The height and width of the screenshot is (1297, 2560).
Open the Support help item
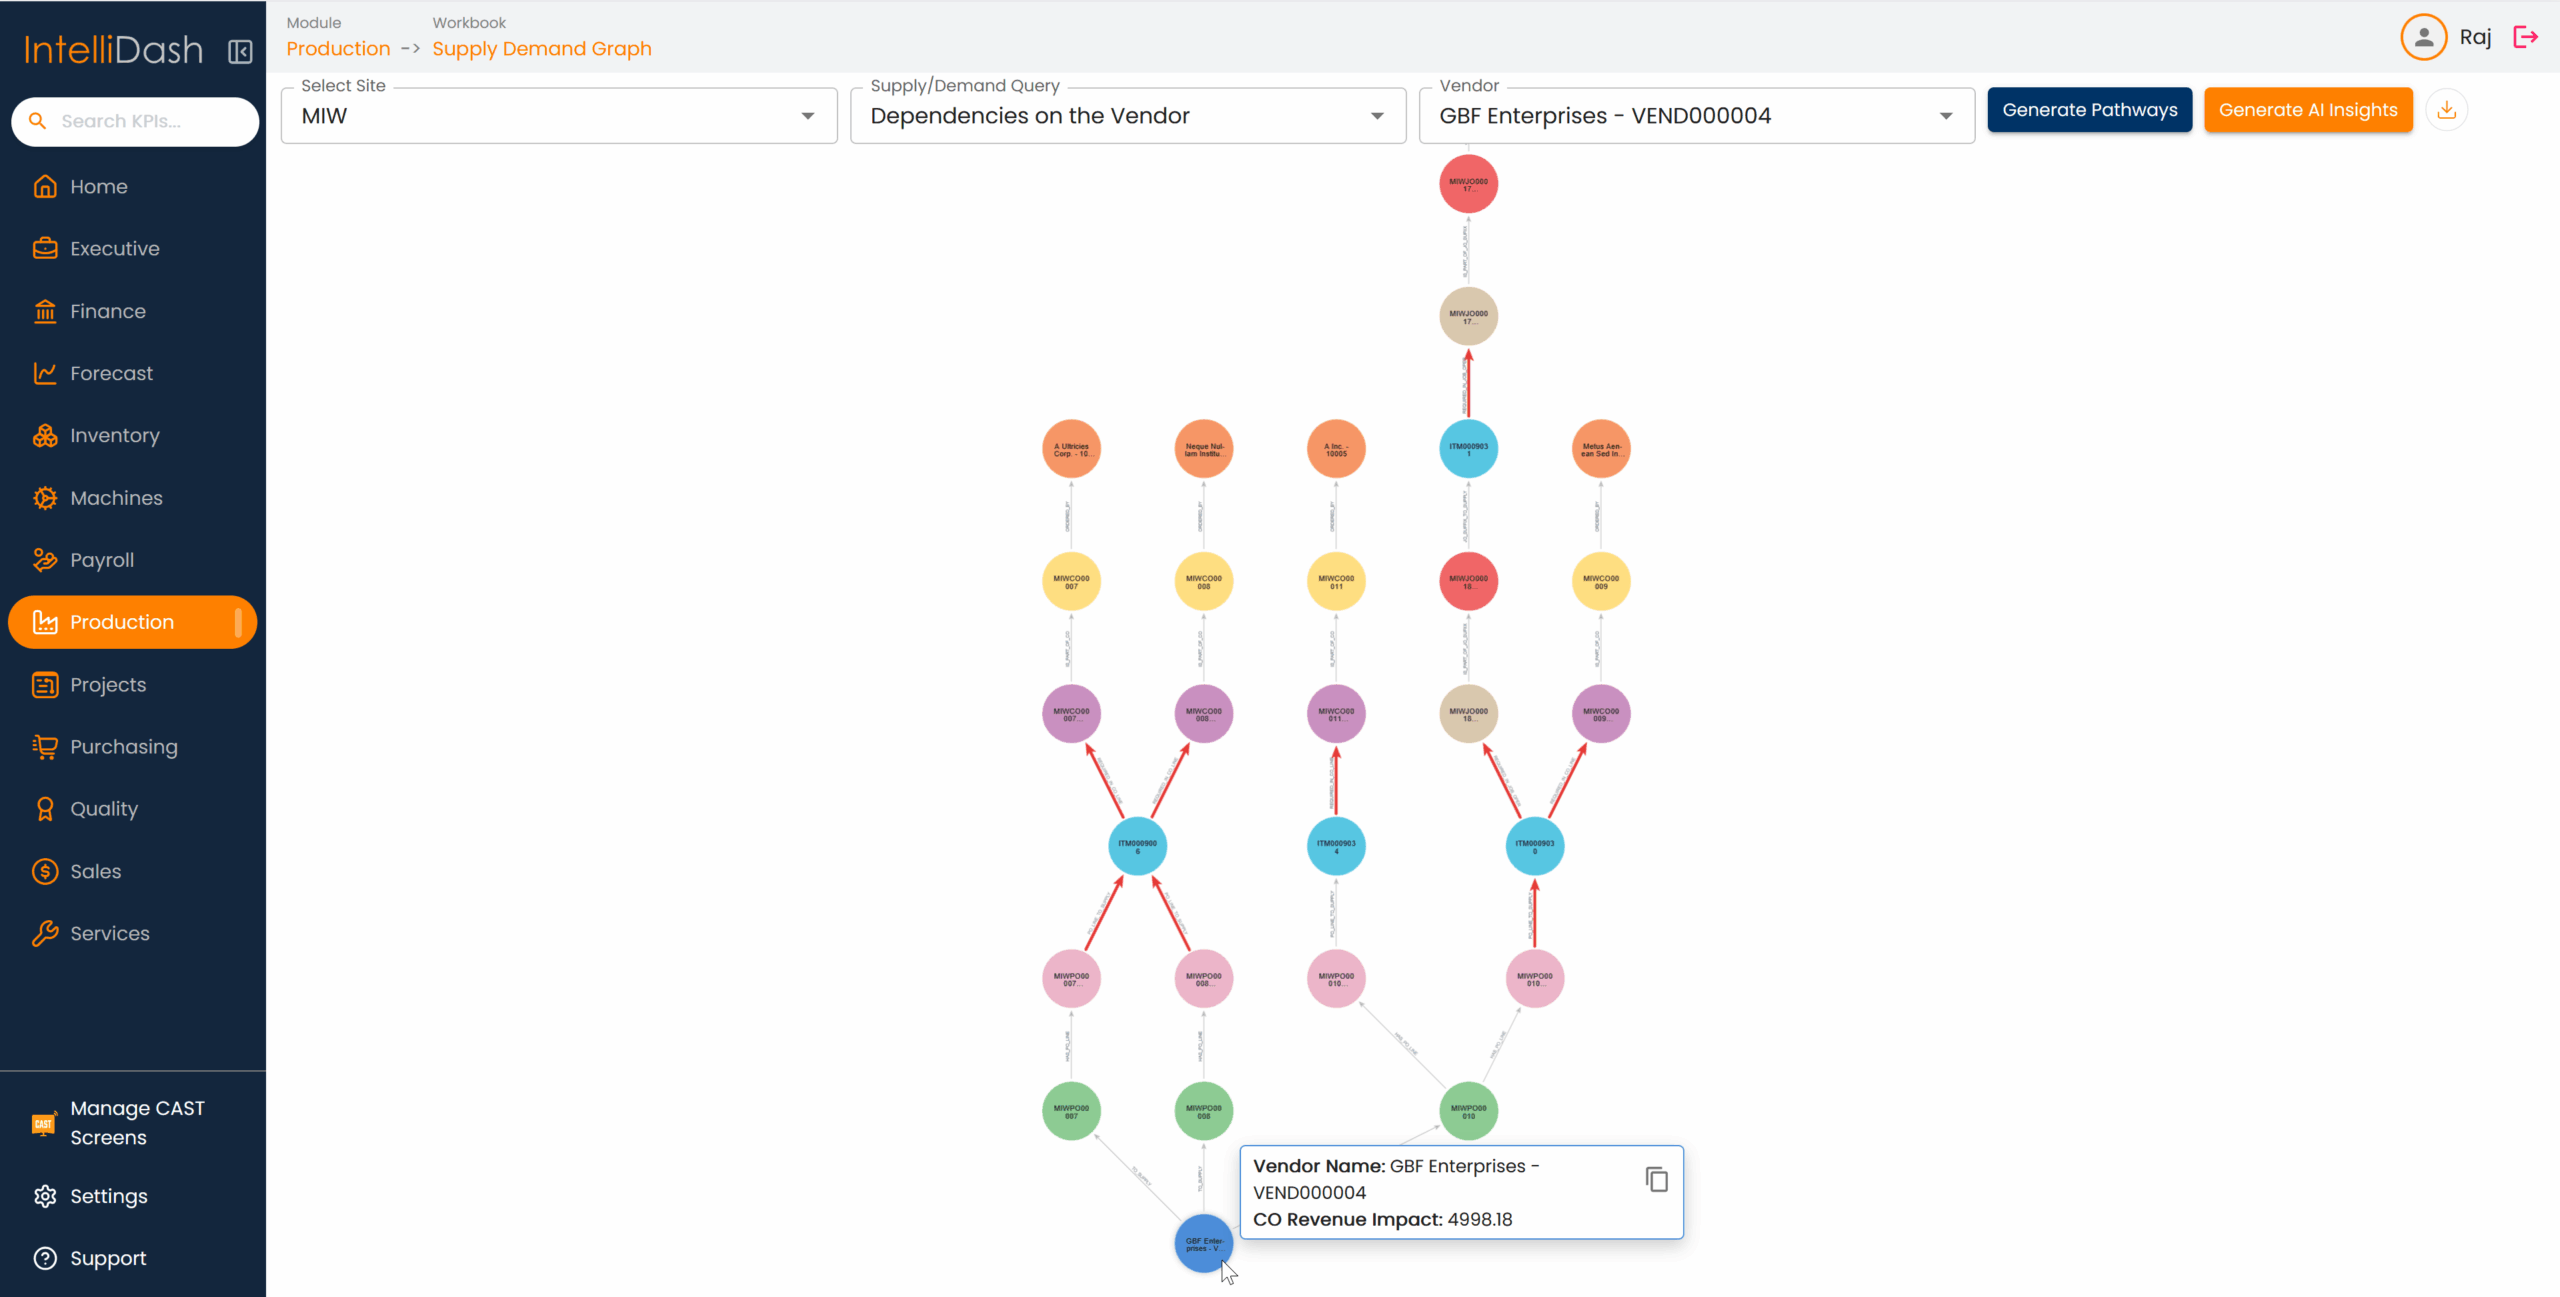click(108, 1258)
